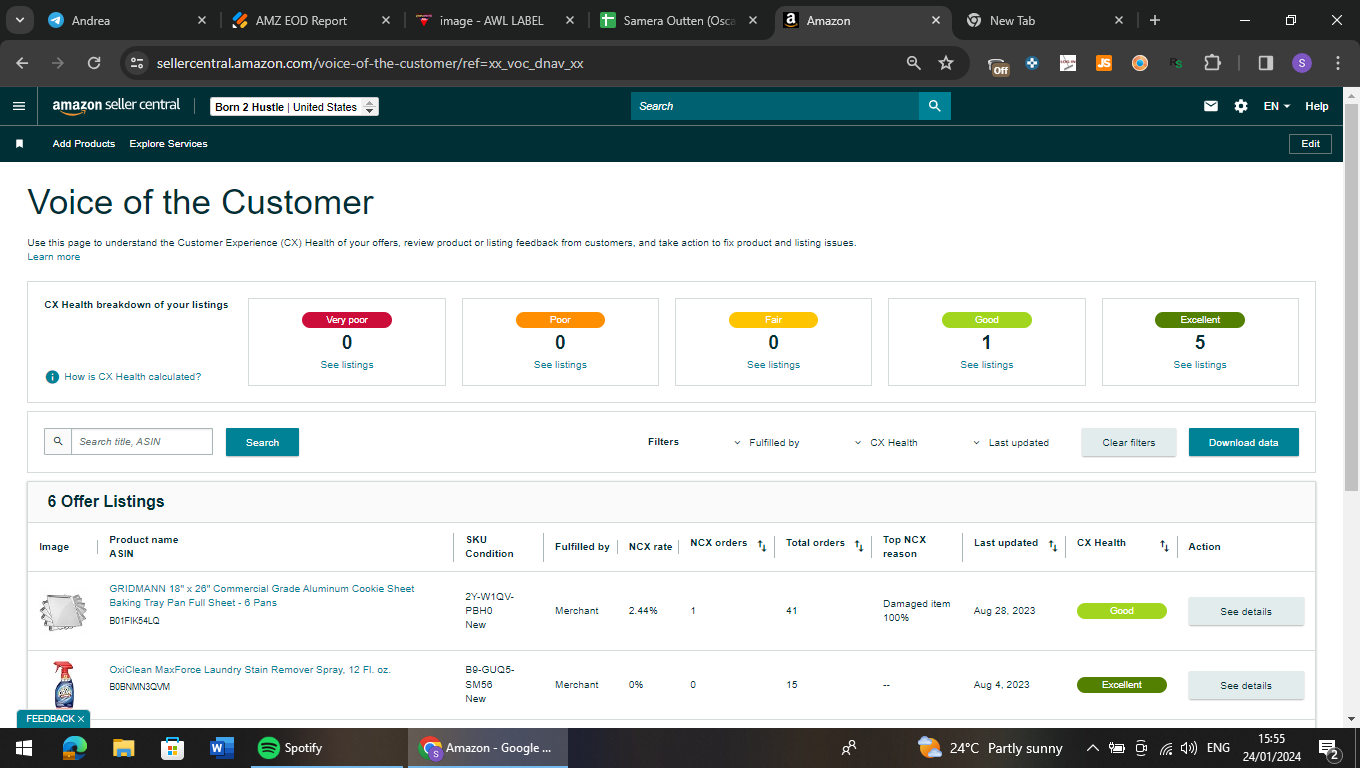Open a new browser tab with plus button
1360x768 pixels.
click(1155, 20)
